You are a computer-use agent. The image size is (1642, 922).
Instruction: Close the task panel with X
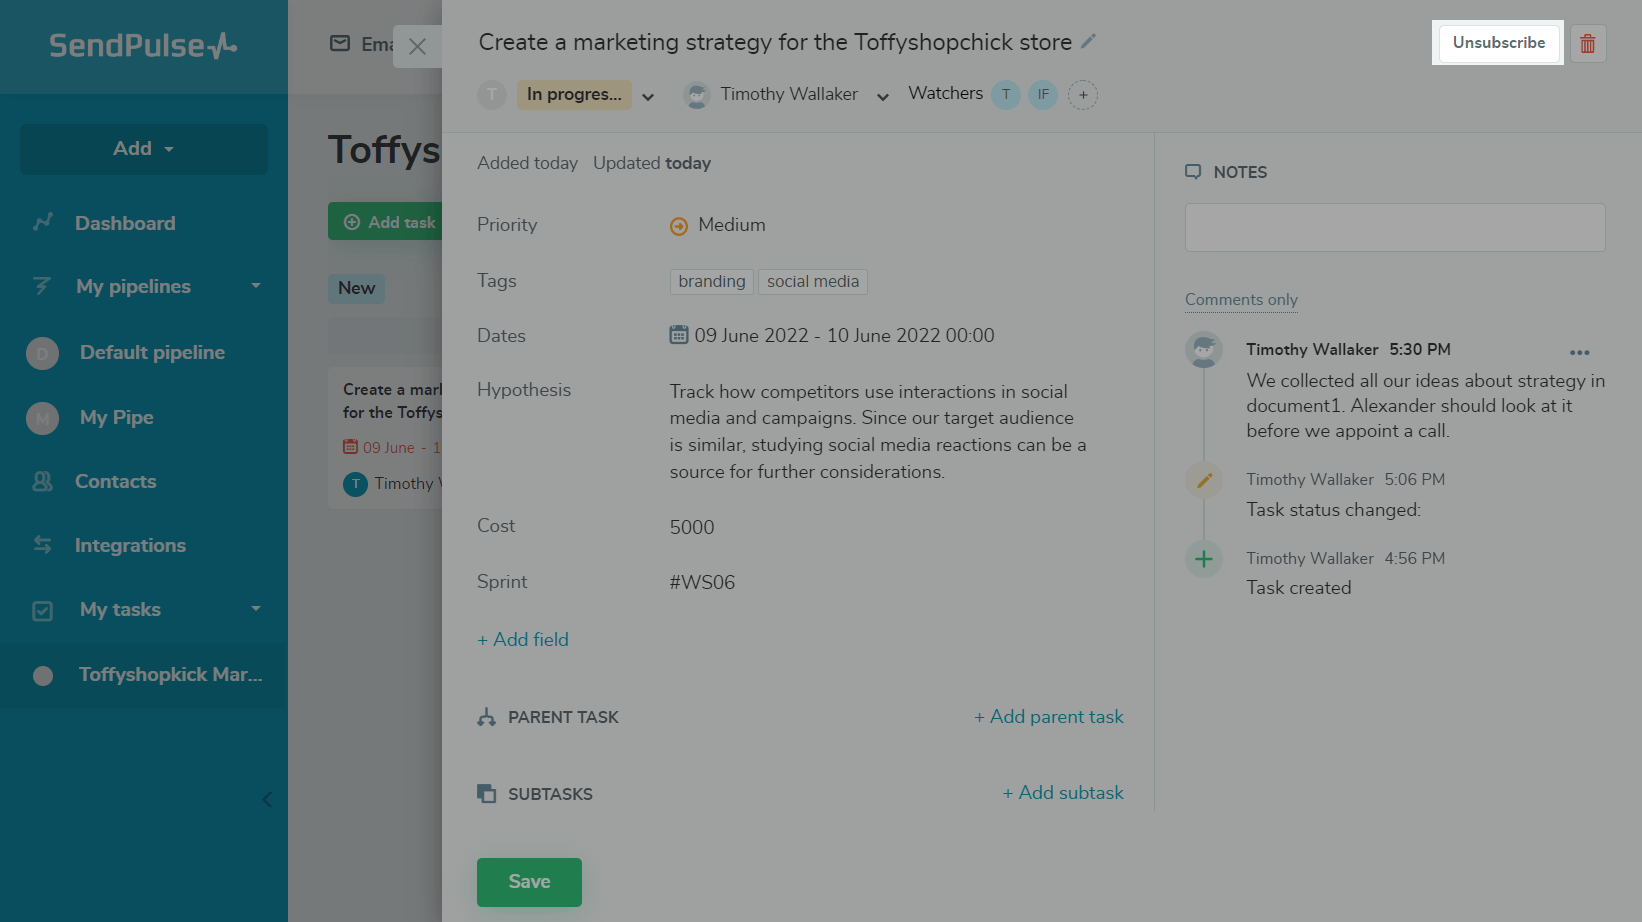(x=418, y=46)
